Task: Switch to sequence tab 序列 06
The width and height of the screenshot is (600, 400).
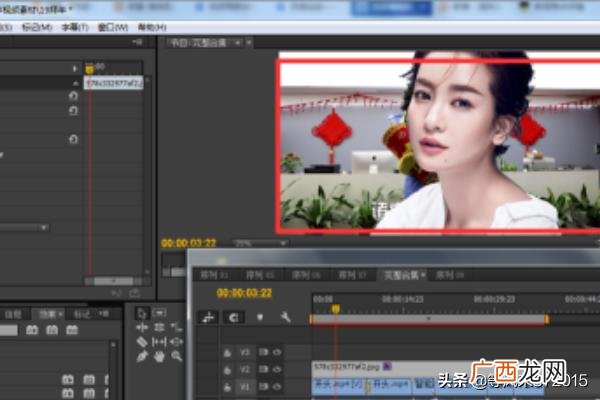Action: [306, 275]
